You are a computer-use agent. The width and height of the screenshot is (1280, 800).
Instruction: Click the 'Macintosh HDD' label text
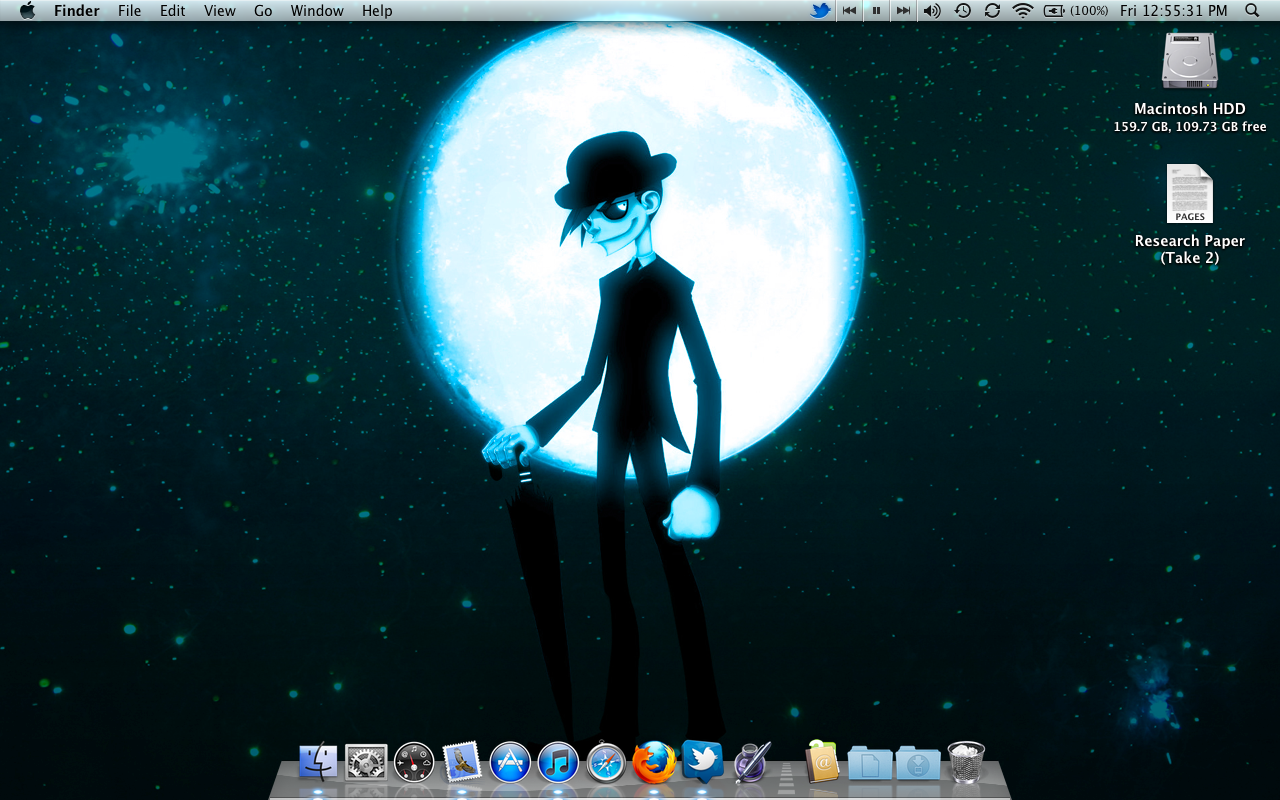click(1190, 109)
